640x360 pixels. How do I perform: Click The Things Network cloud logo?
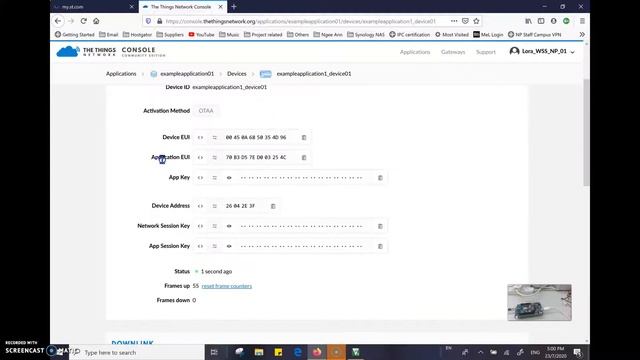pos(68,52)
